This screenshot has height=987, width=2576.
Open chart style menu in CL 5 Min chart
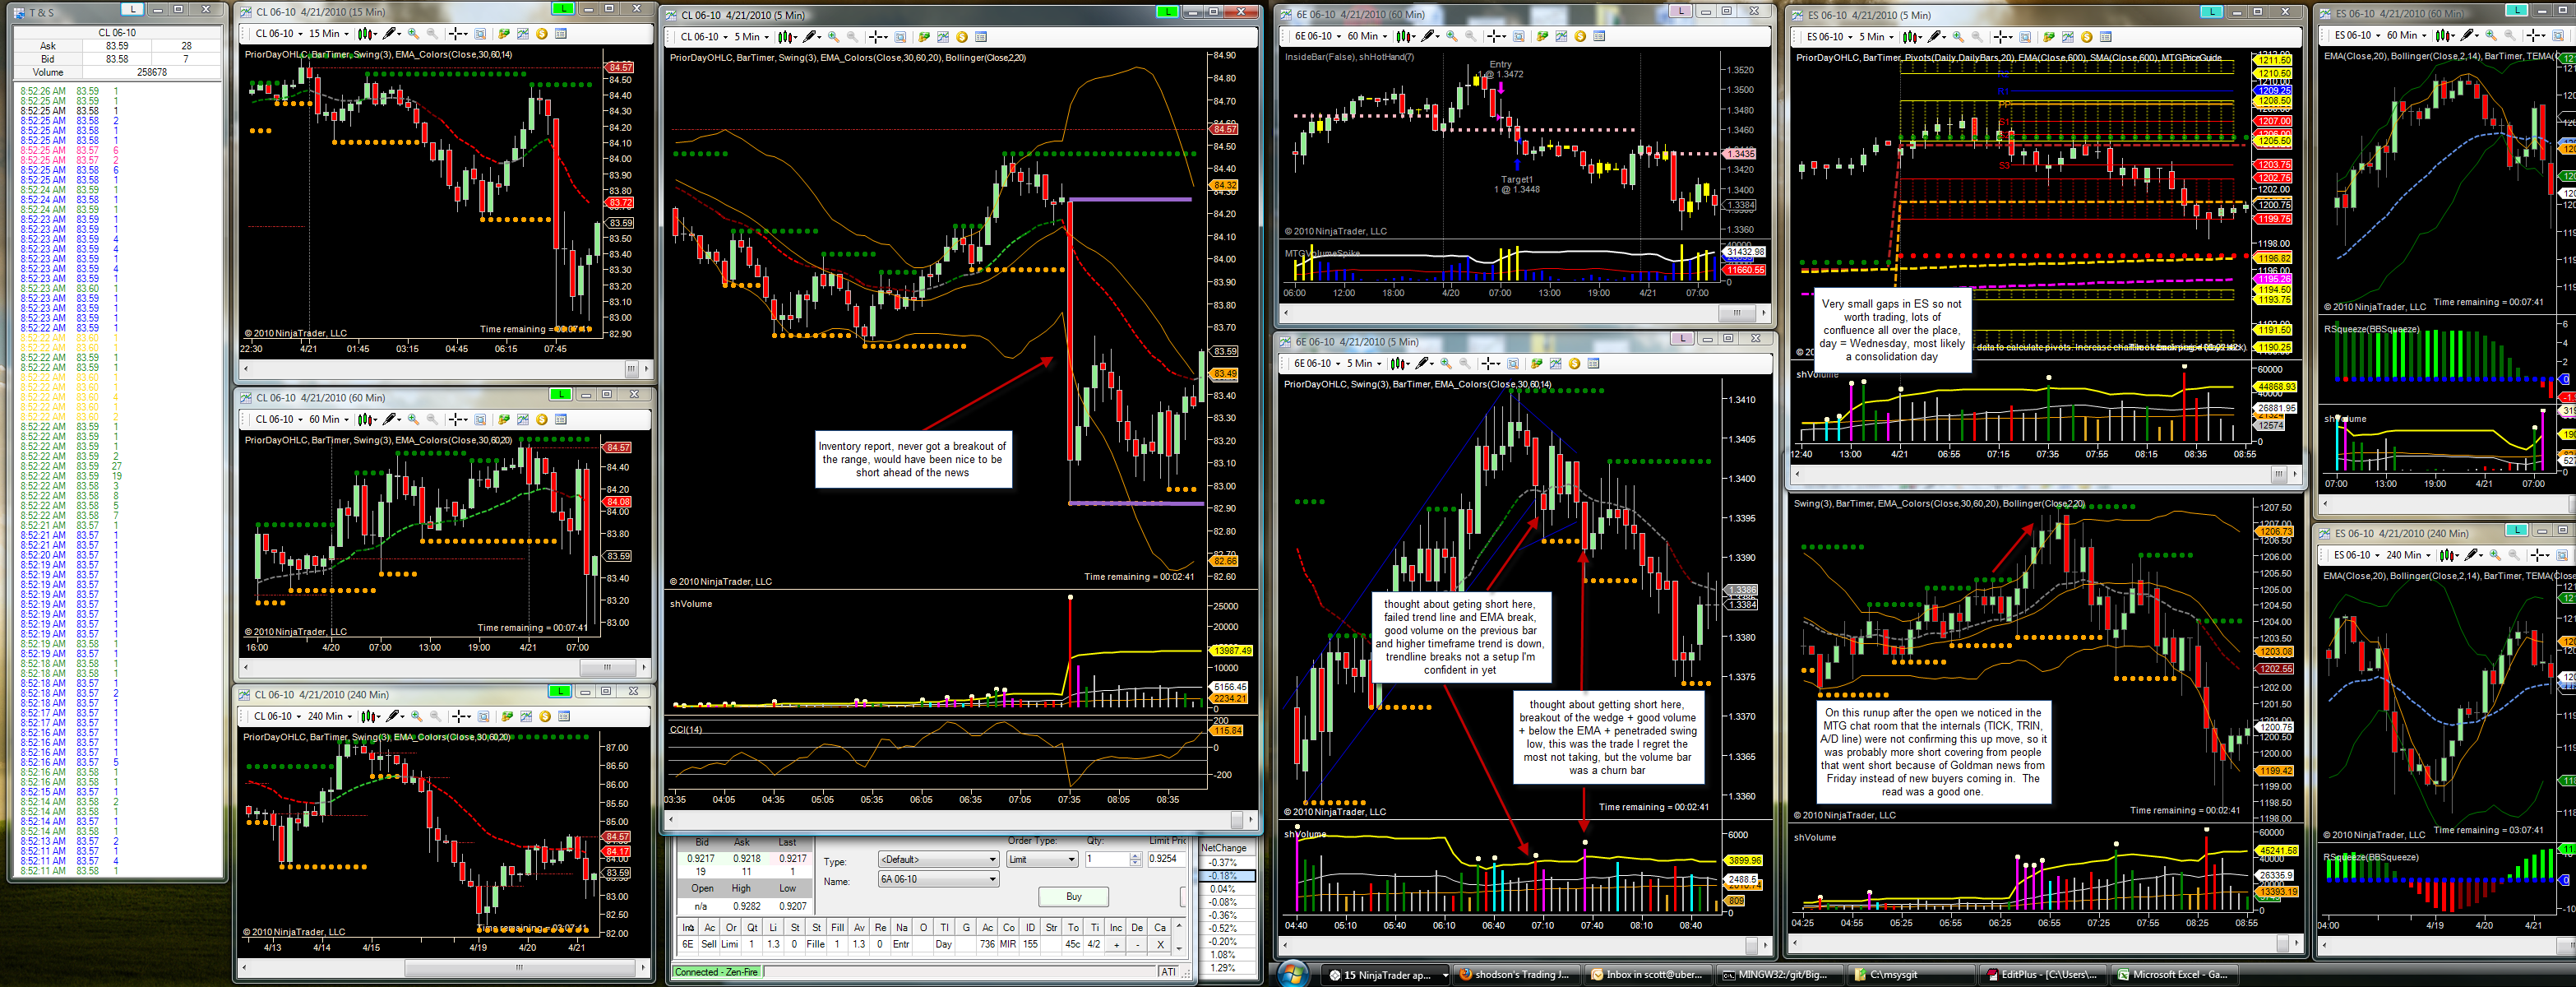786,37
